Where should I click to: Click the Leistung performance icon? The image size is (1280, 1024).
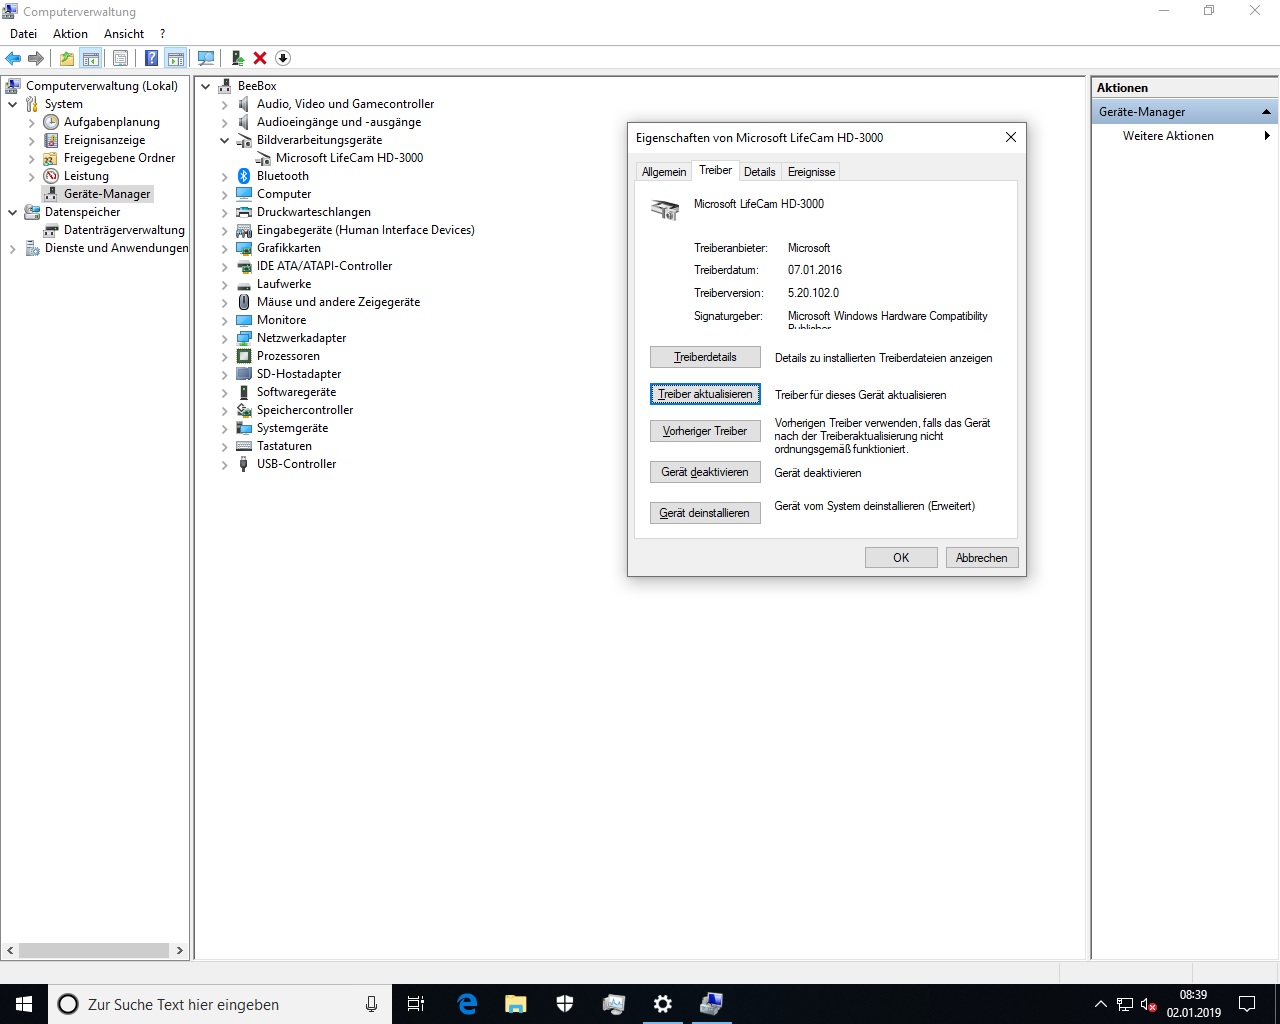click(x=51, y=176)
